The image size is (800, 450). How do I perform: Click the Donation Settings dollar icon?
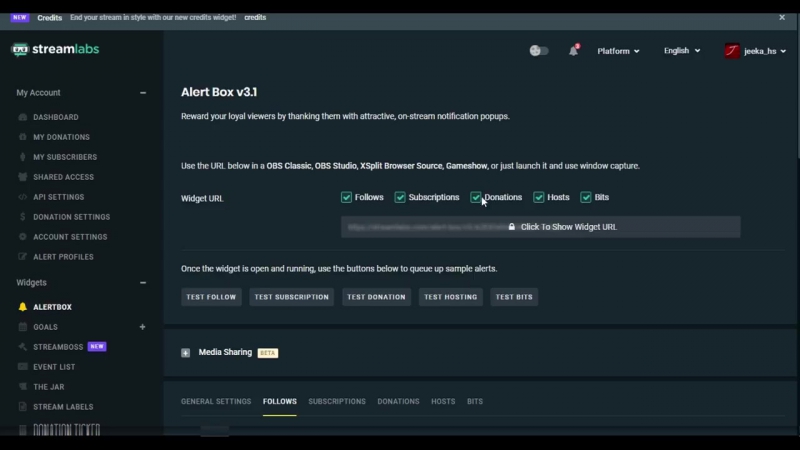point(22,216)
